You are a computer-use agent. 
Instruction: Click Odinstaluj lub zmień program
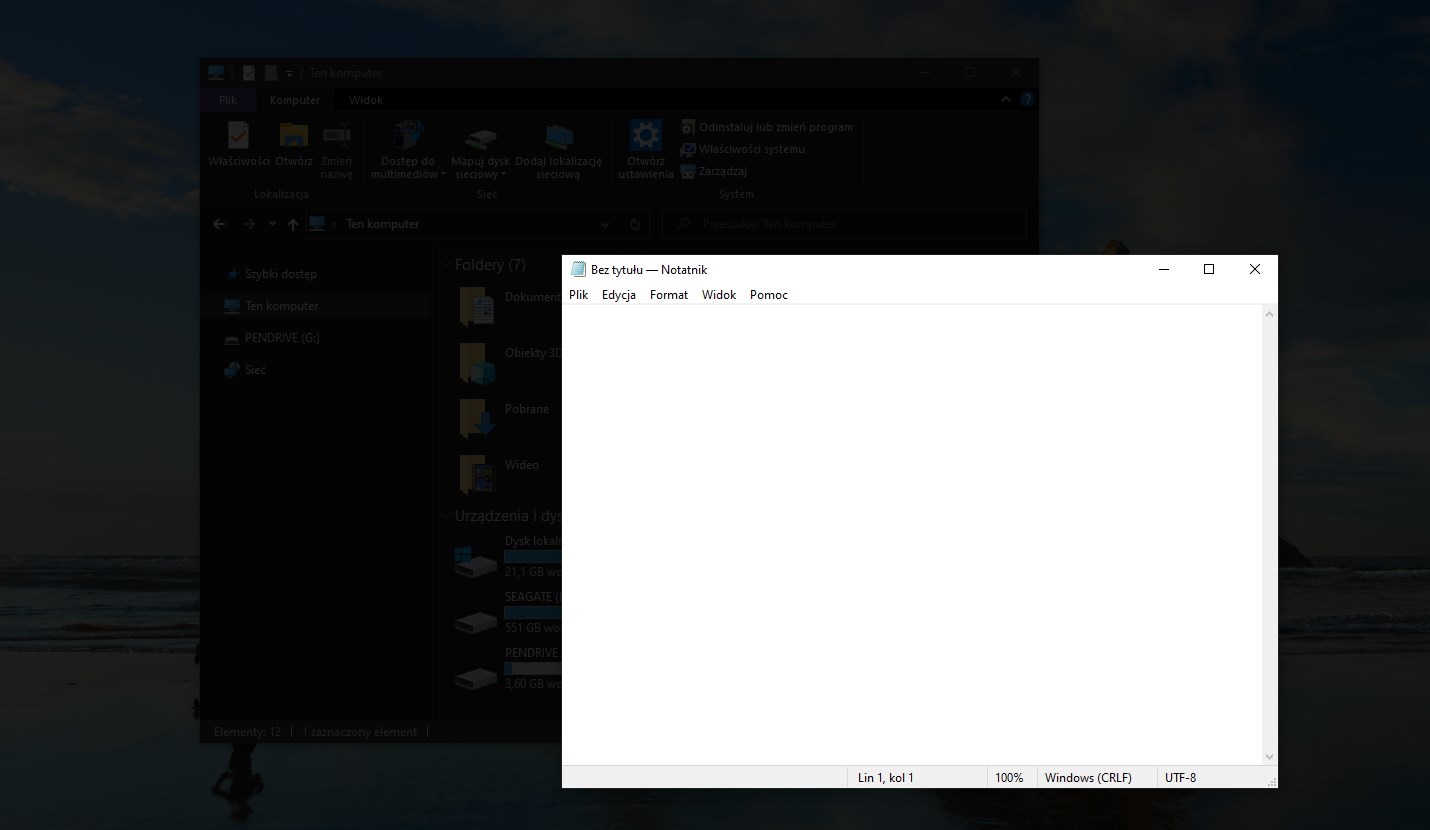767,127
